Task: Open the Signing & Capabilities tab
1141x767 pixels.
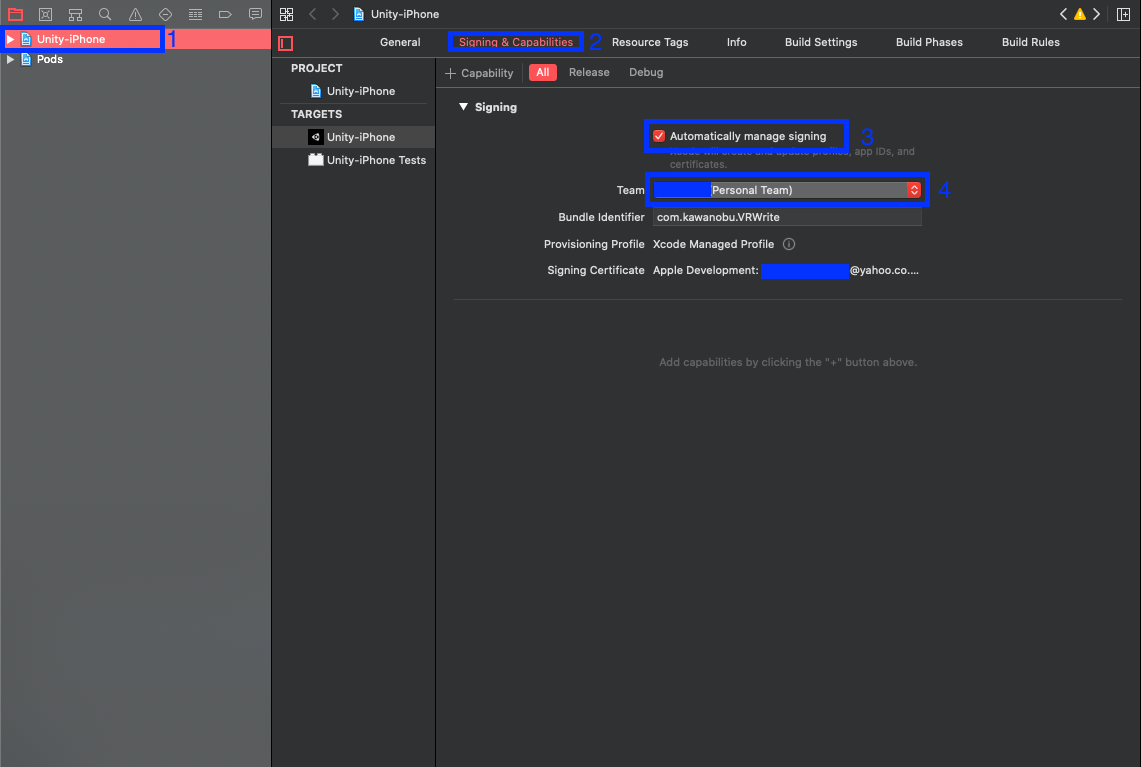Action: point(516,42)
